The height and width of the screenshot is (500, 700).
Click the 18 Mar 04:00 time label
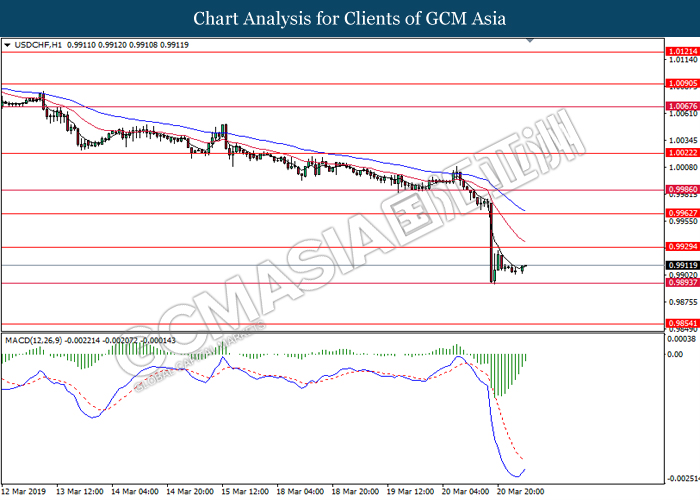pyautogui.click(x=300, y=492)
